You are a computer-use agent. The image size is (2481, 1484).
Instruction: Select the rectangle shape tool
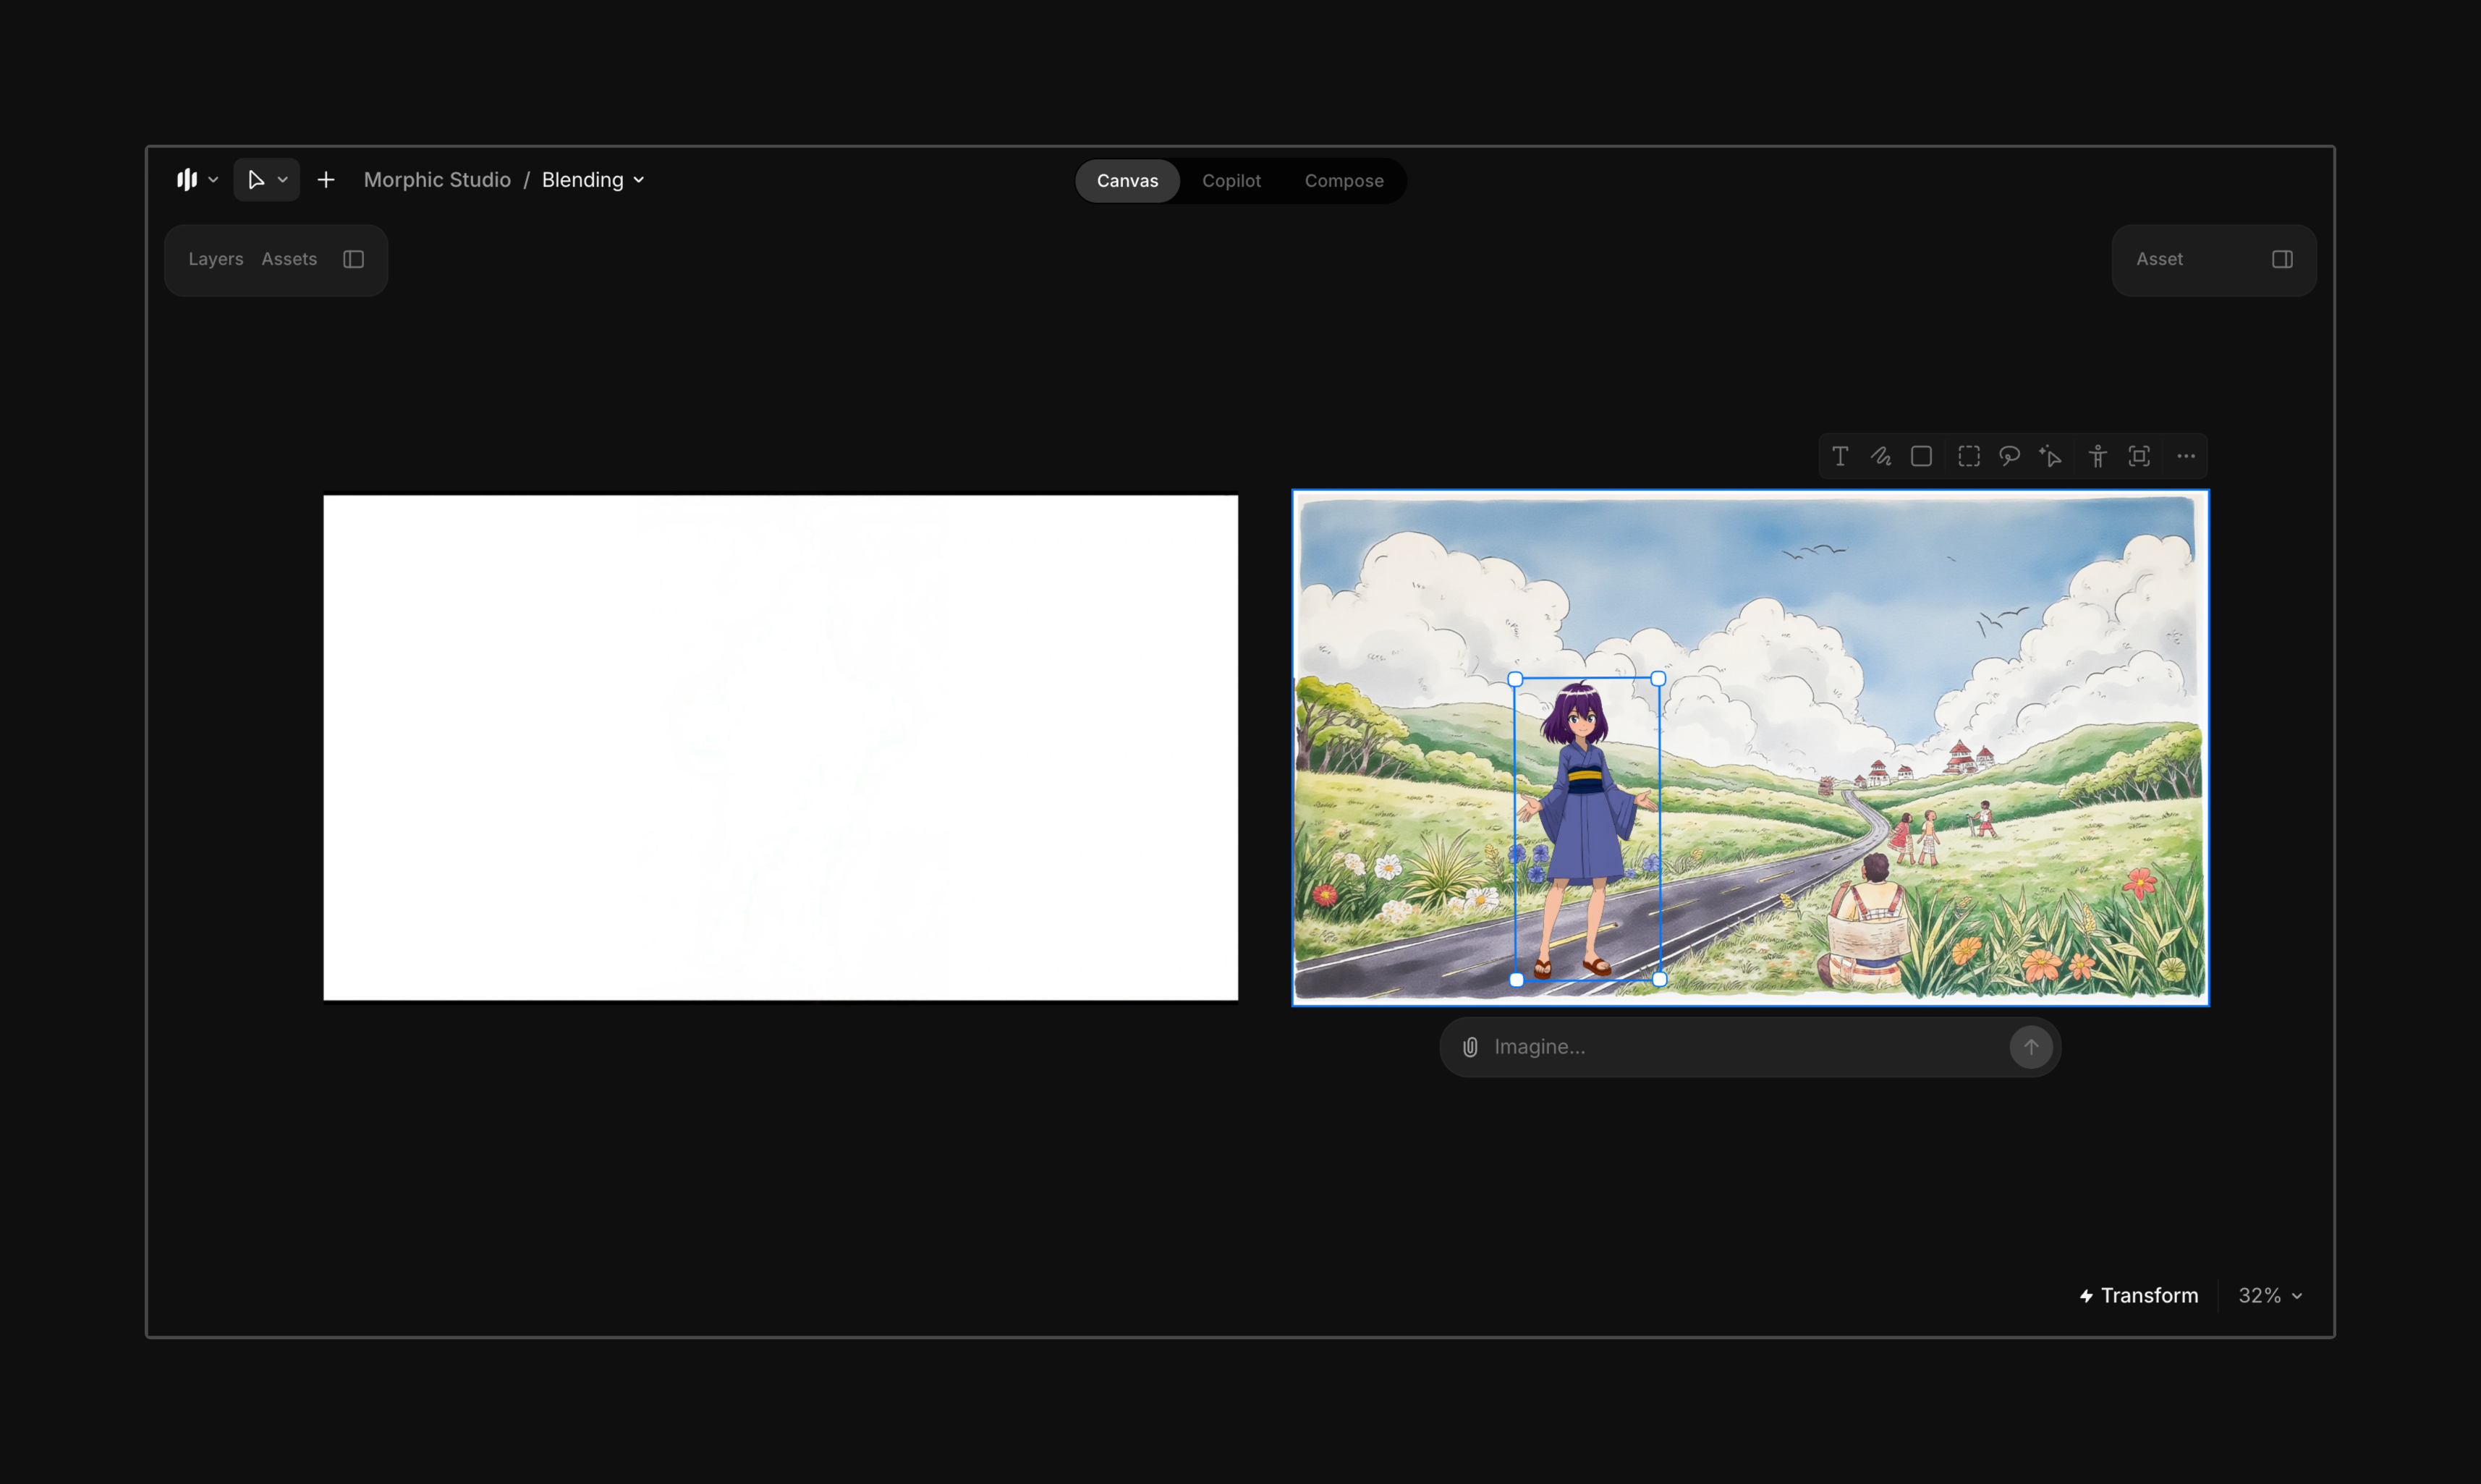point(1921,457)
